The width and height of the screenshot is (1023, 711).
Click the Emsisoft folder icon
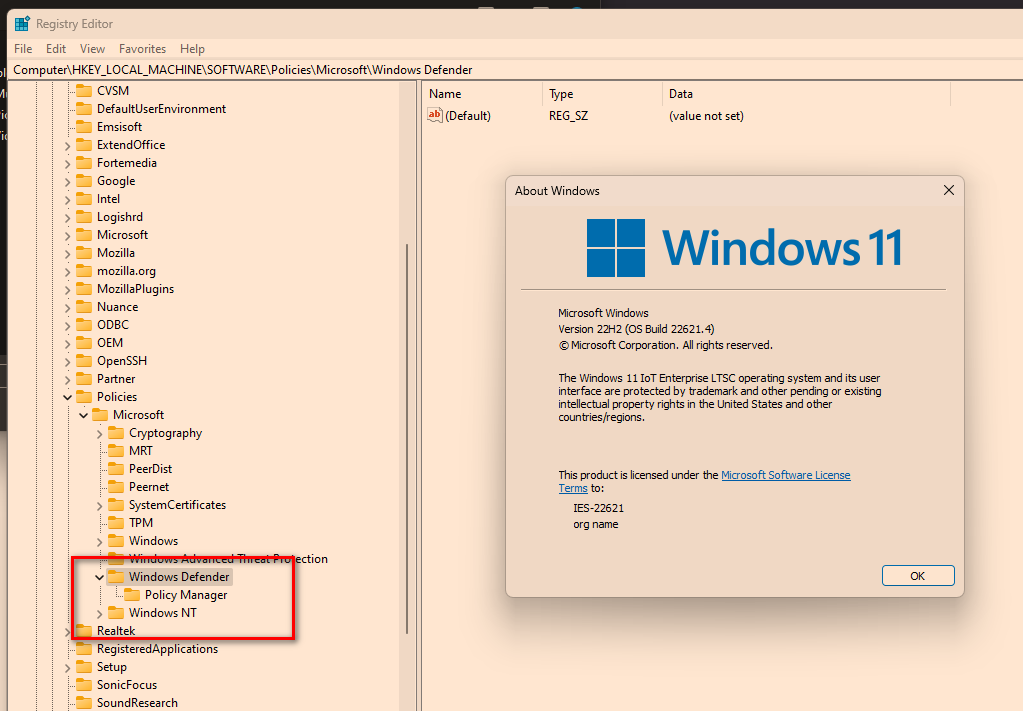tap(84, 127)
